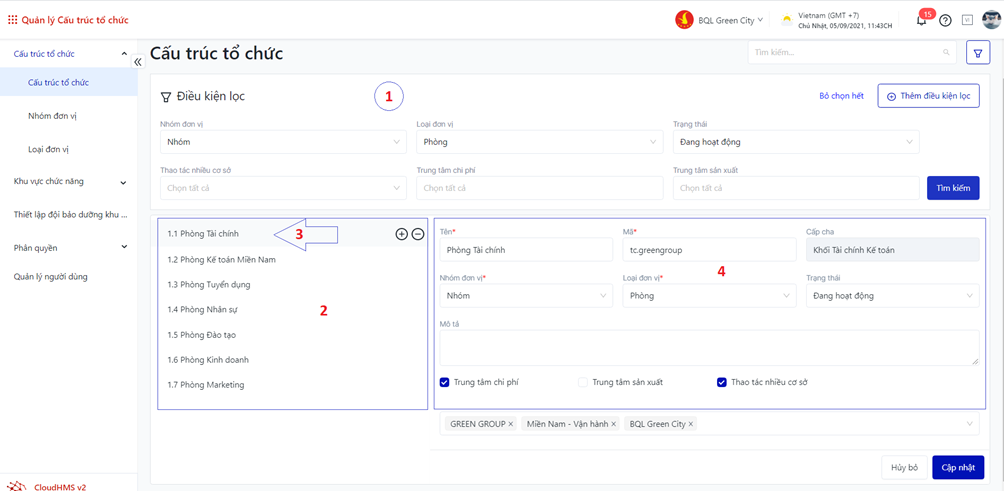Open the app grid menu icon
The image size is (1004, 491).
point(12,20)
